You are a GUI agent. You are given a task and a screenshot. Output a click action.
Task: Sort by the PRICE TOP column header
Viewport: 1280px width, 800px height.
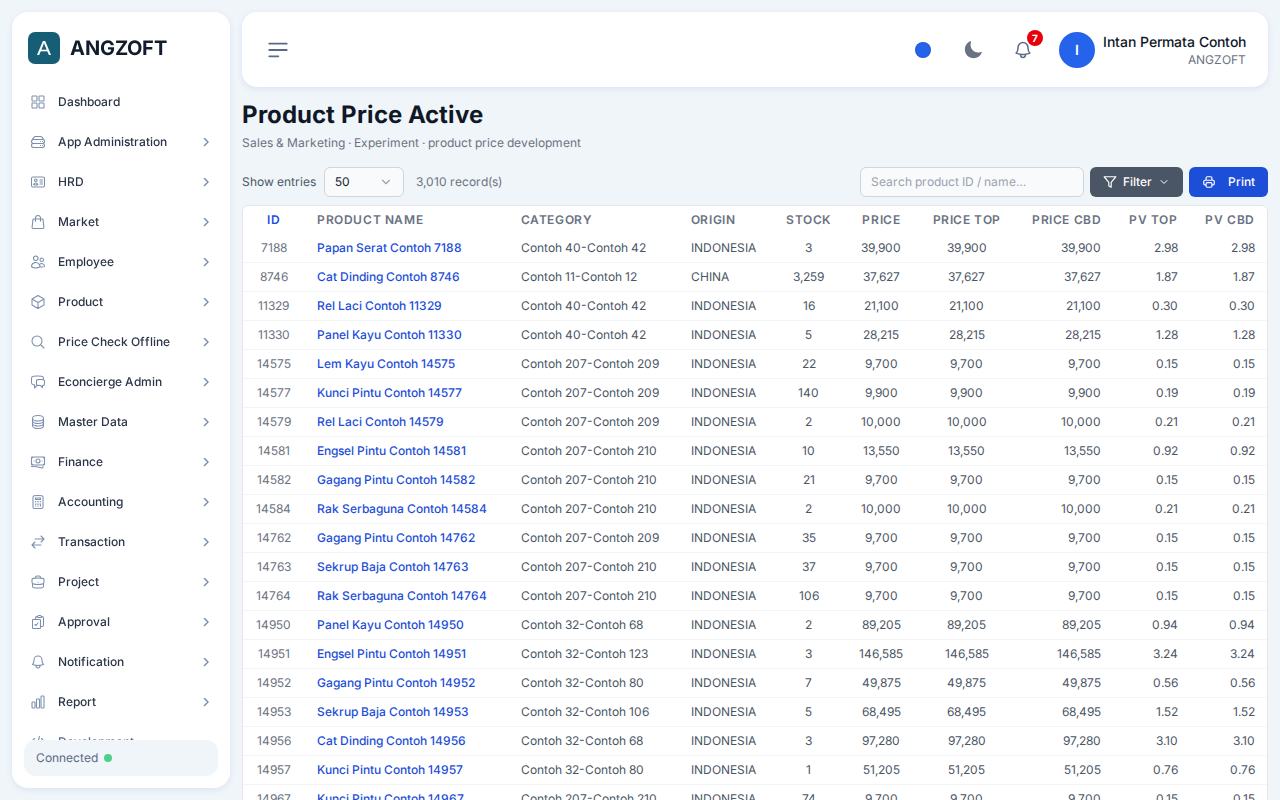[966, 220]
